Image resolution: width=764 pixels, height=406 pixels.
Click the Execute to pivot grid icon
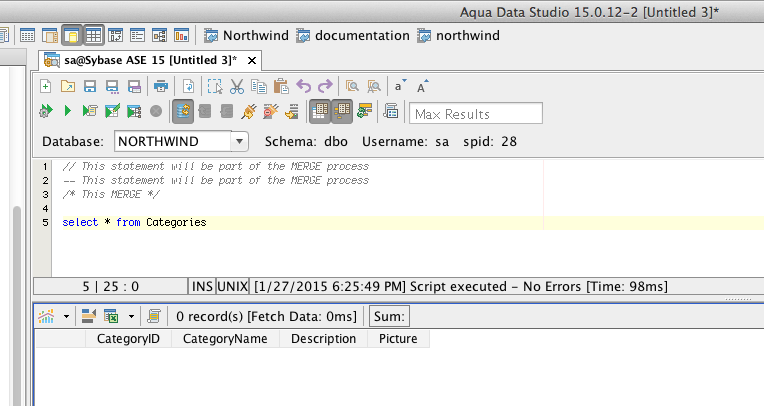pos(134,111)
